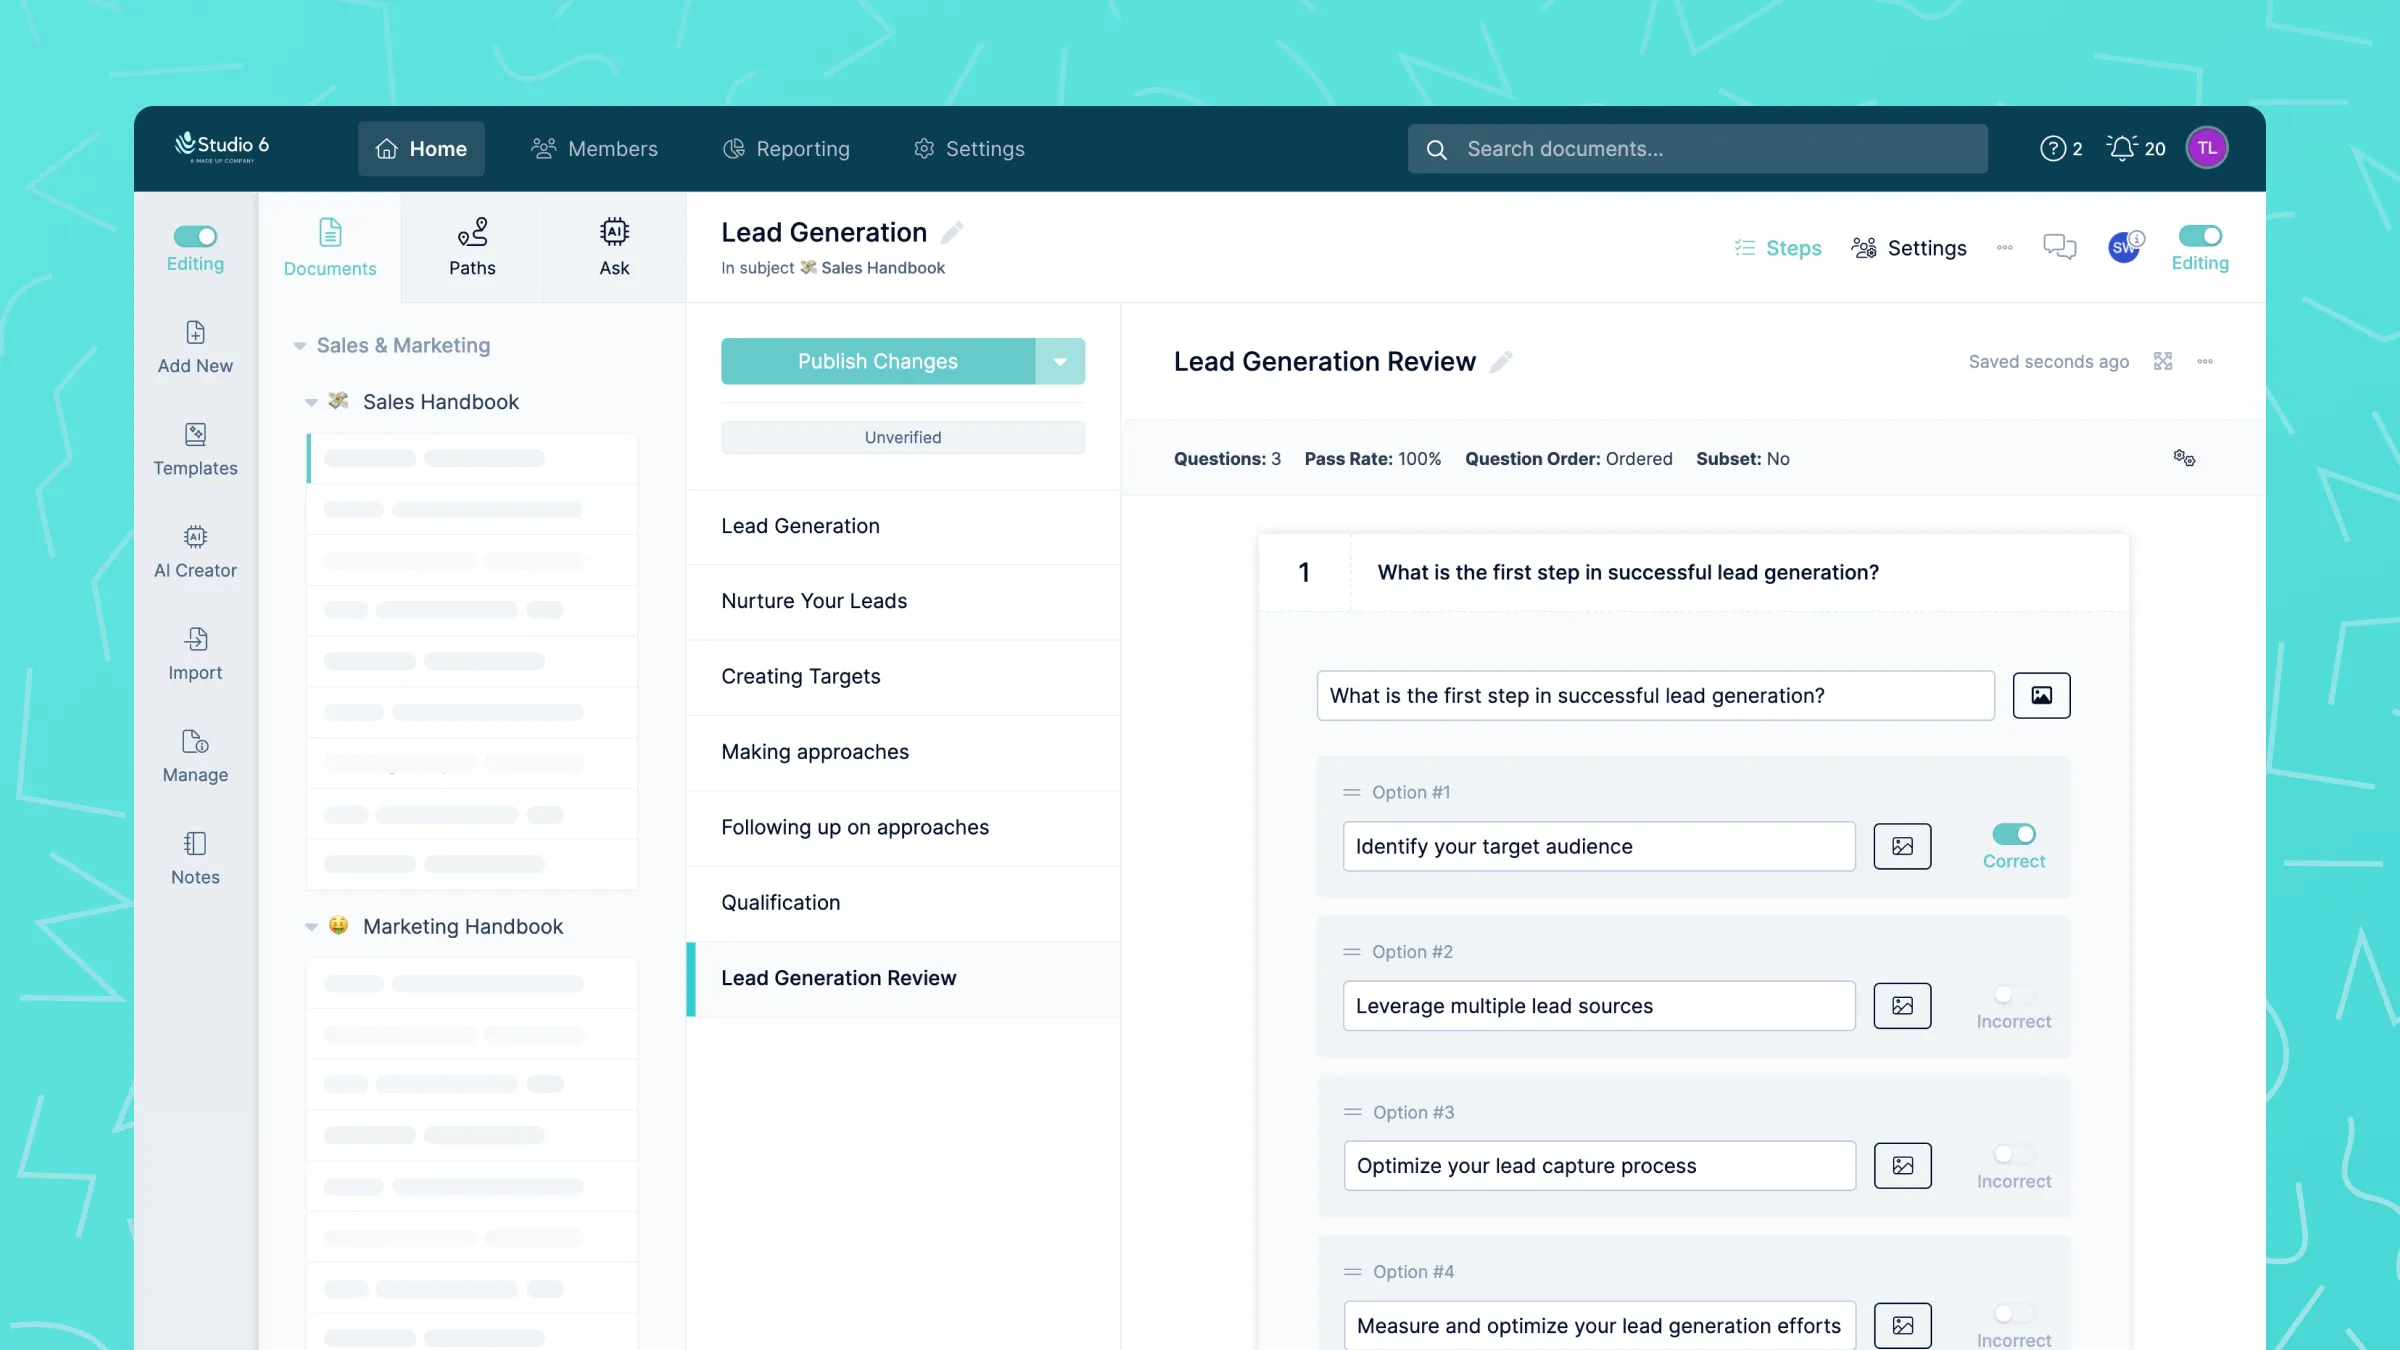This screenshot has width=2400, height=1350.
Task: Switch to the Paths tab
Action: (472, 247)
